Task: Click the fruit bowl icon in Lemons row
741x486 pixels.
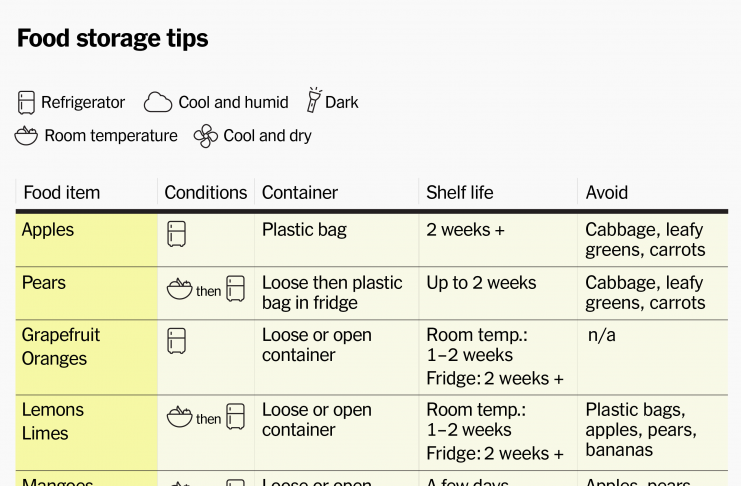Action: tap(180, 416)
